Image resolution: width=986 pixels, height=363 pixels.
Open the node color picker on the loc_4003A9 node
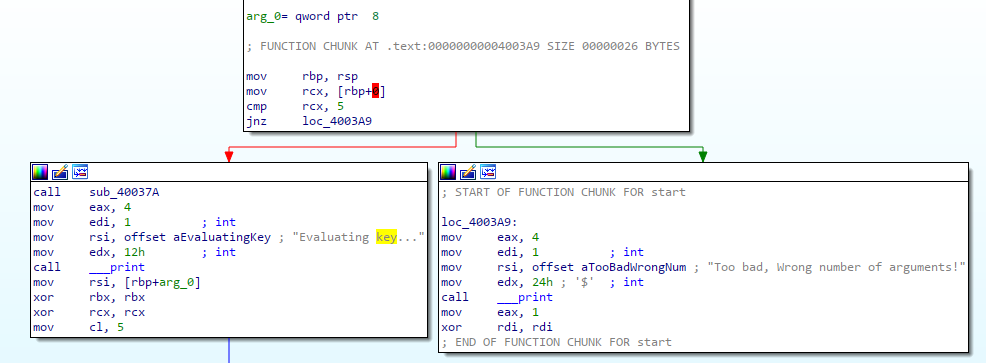448,172
